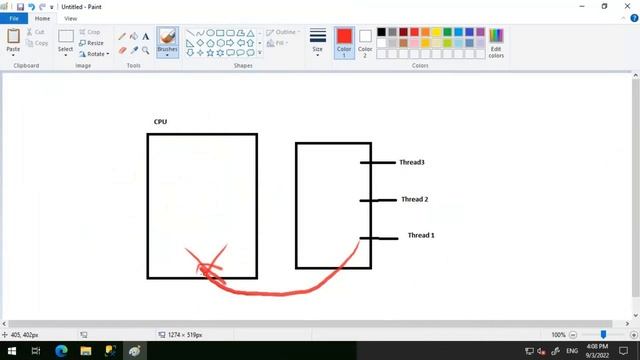Open the File menu
640x360 pixels.
coord(14,18)
